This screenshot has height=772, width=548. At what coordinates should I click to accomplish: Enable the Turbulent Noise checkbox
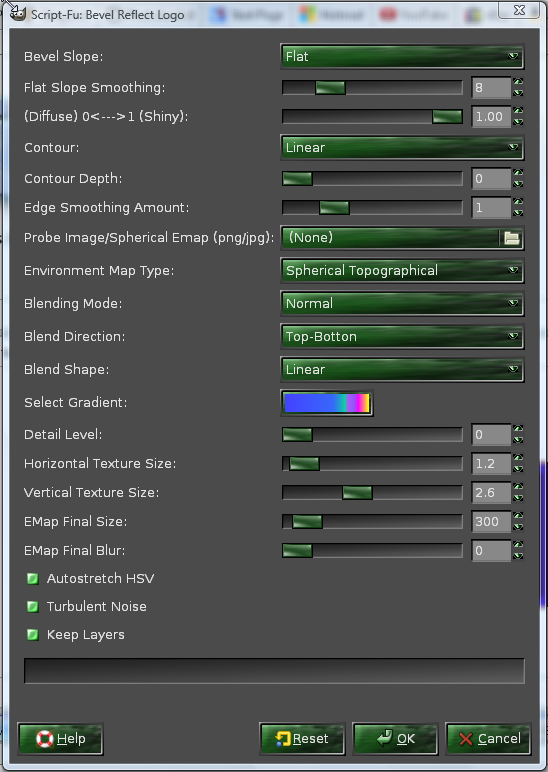[x=32, y=607]
